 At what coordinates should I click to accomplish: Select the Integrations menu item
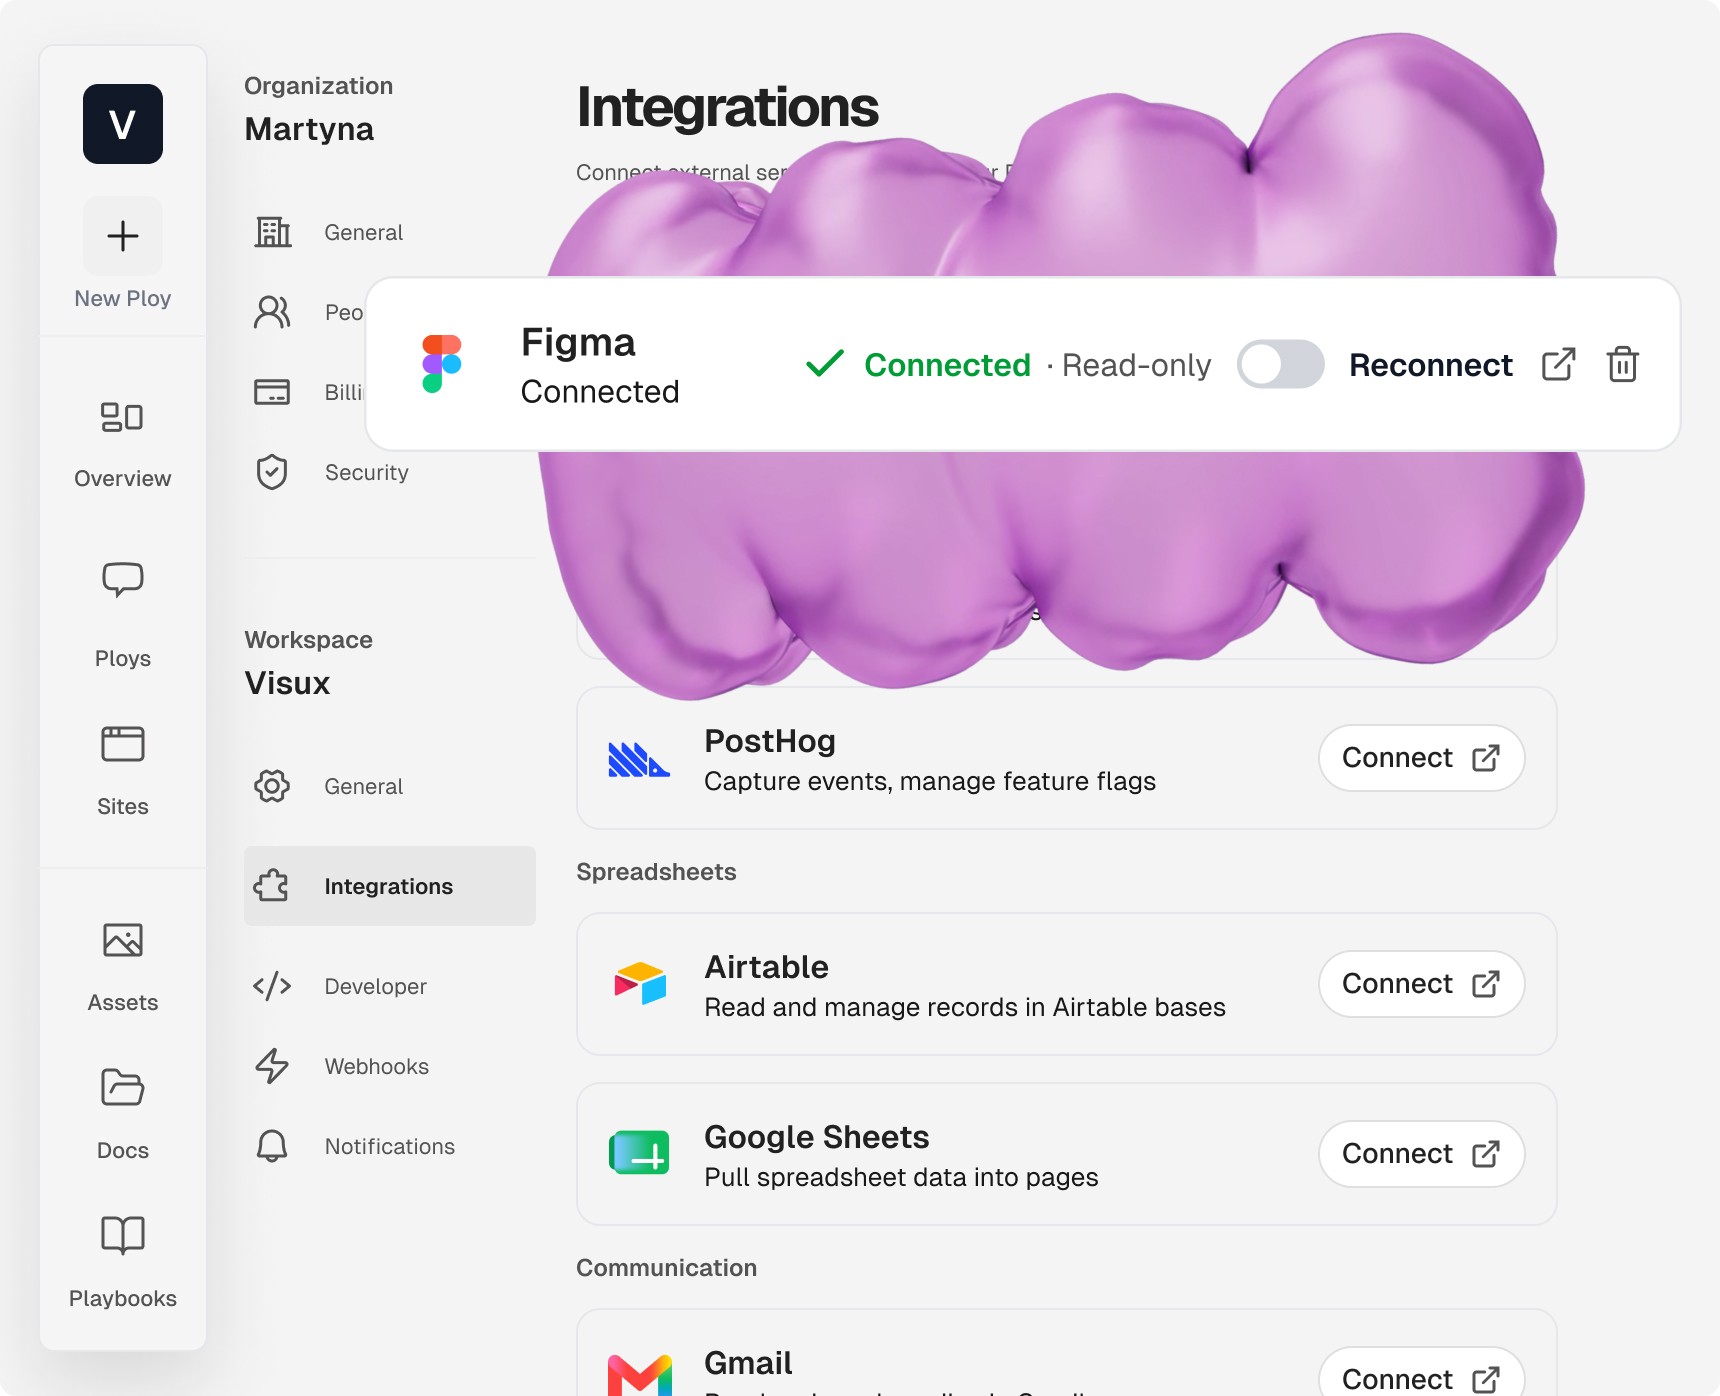[390, 886]
